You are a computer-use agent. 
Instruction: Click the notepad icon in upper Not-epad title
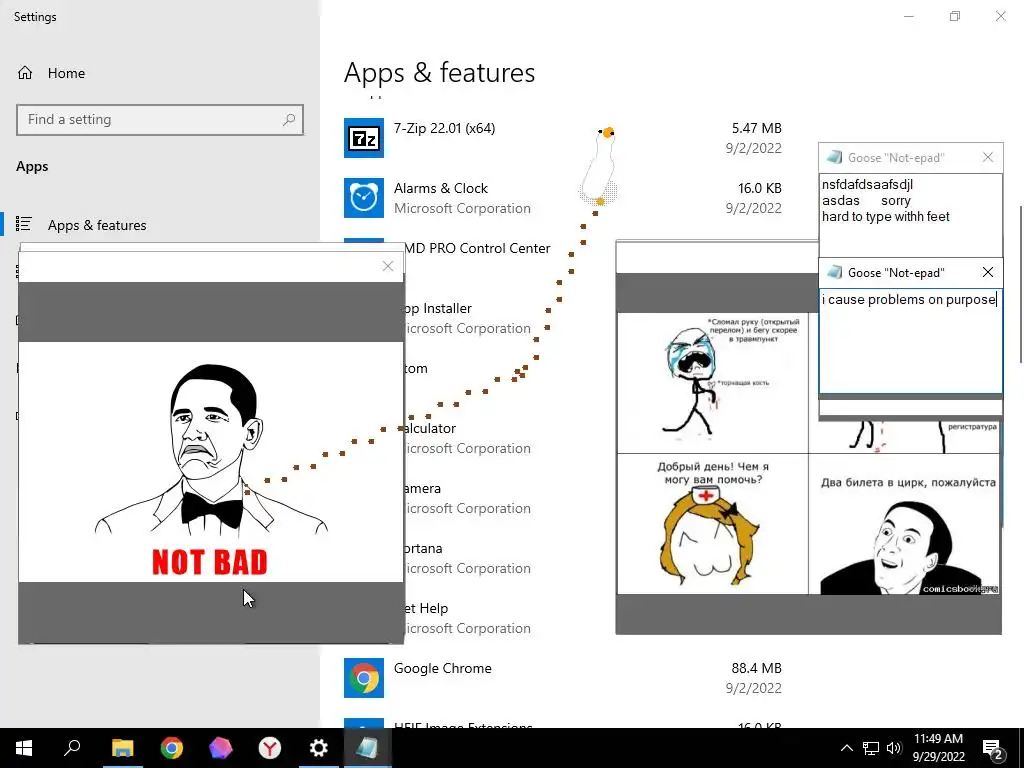(x=834, y=157)
